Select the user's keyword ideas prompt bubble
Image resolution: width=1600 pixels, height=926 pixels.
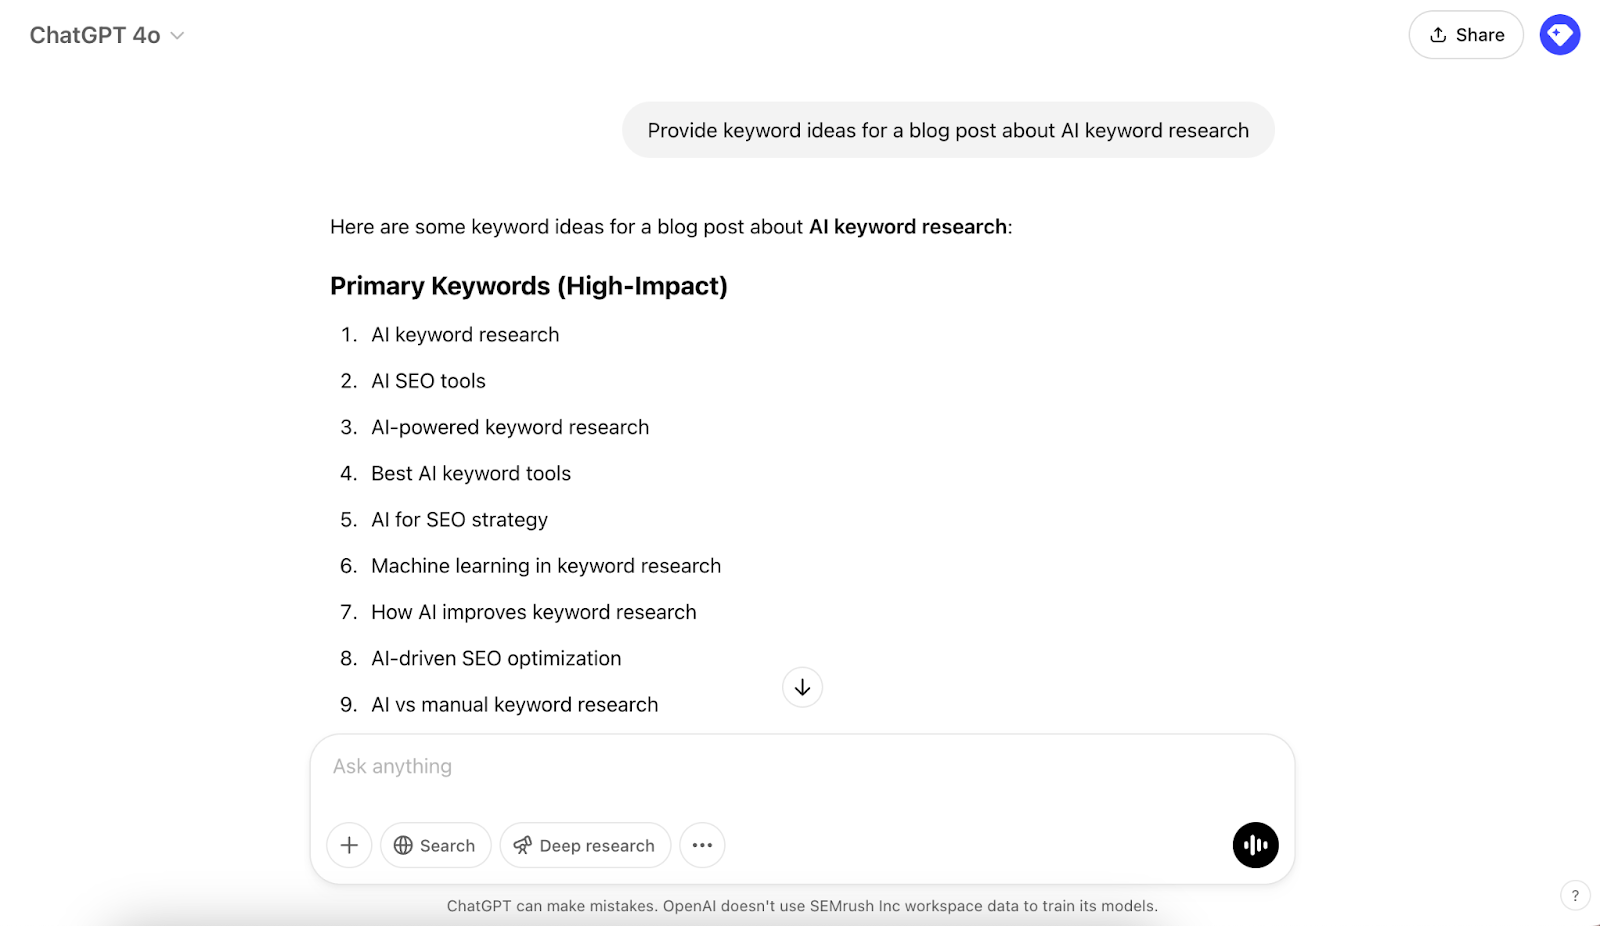pyautogui.click(x=947, y=129)
